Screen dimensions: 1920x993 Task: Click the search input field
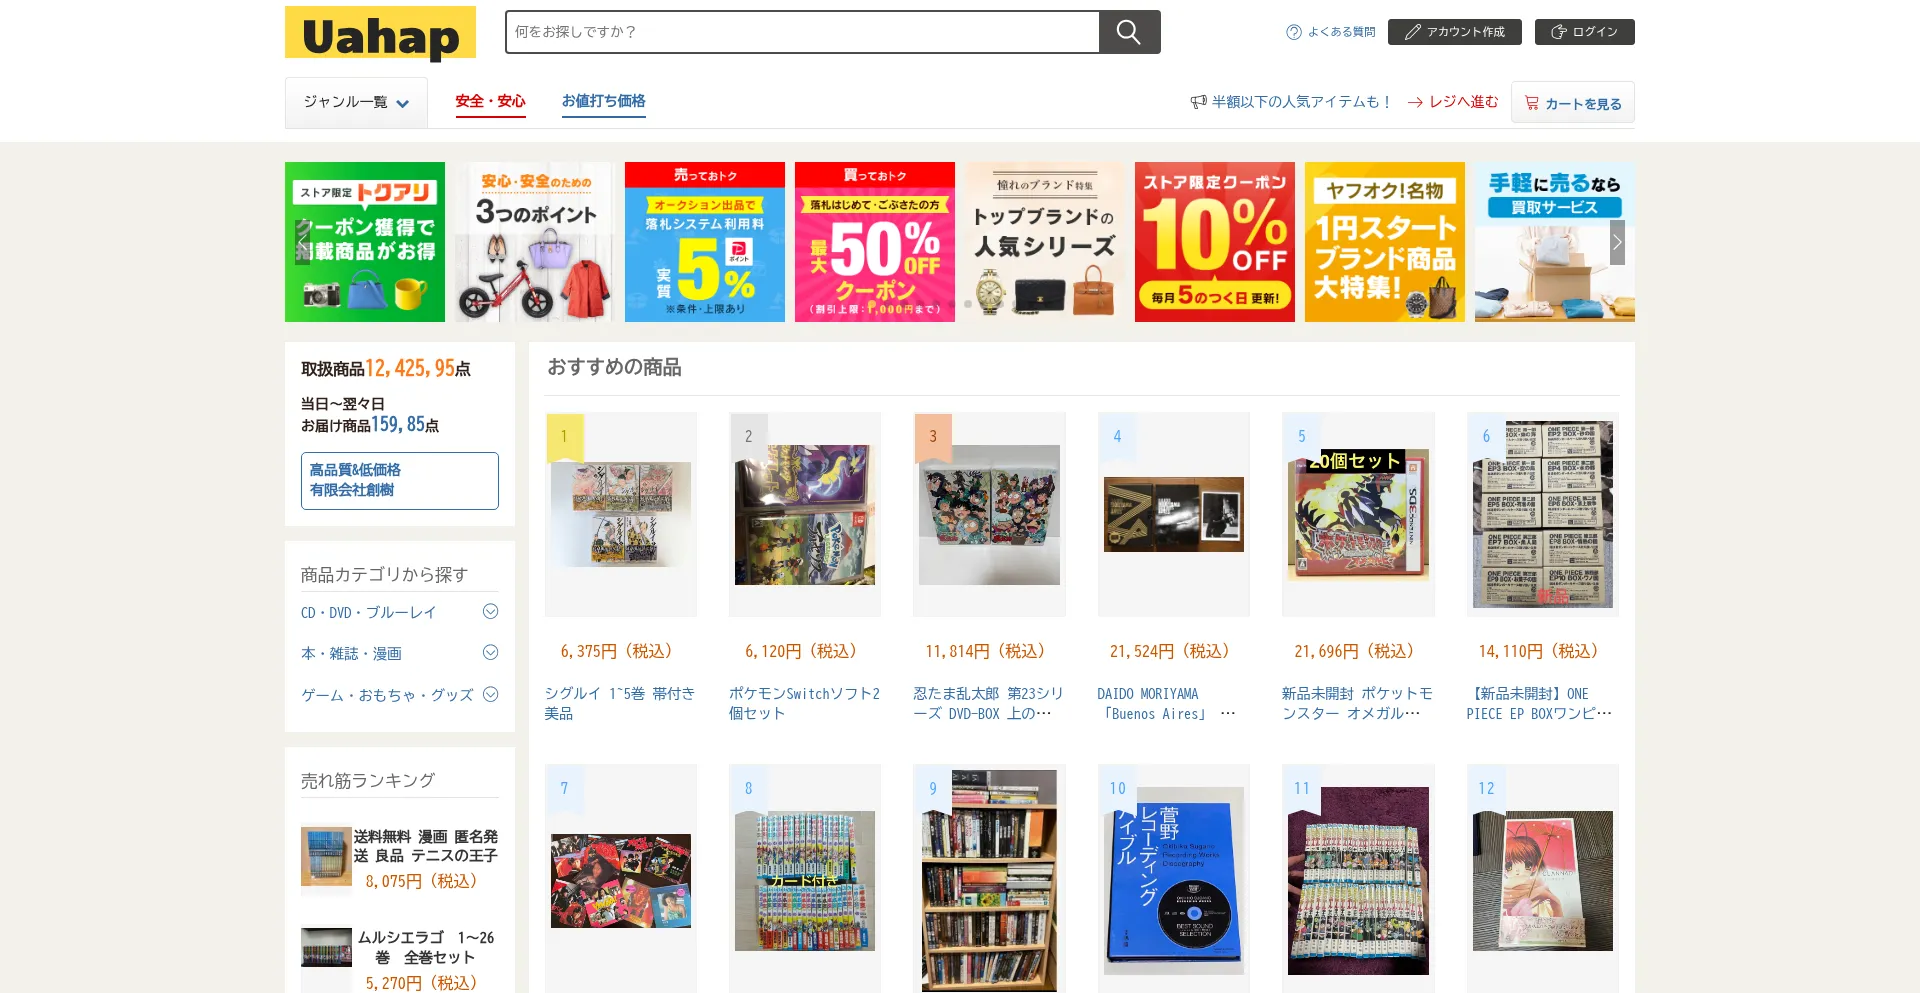click(x=802, y=32)
